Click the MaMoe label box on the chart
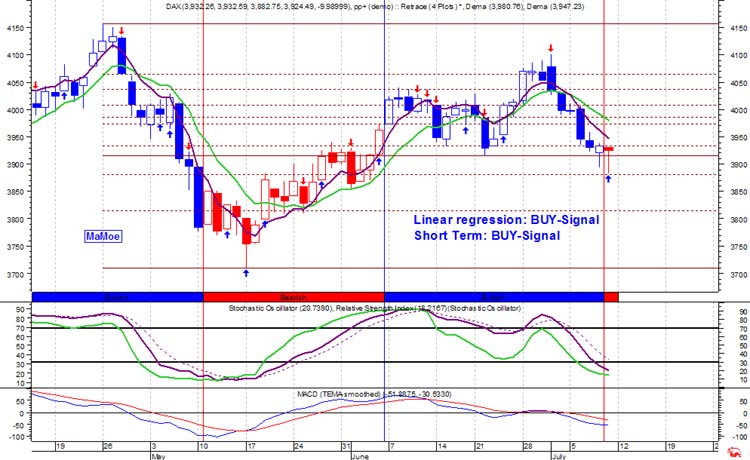The width and height of the screenshot is (750, 460). [103, 236]
